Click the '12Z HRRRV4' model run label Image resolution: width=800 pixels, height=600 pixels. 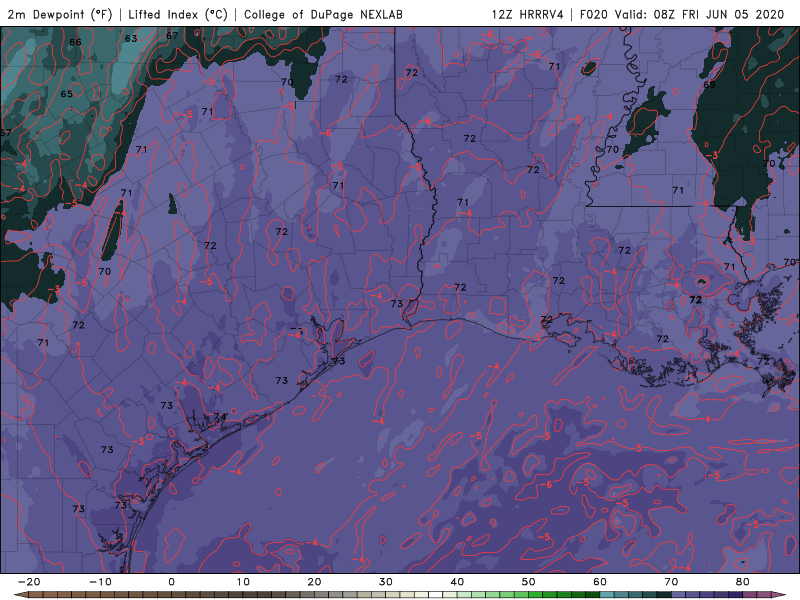pyautogui.click(x=528, y=14)
